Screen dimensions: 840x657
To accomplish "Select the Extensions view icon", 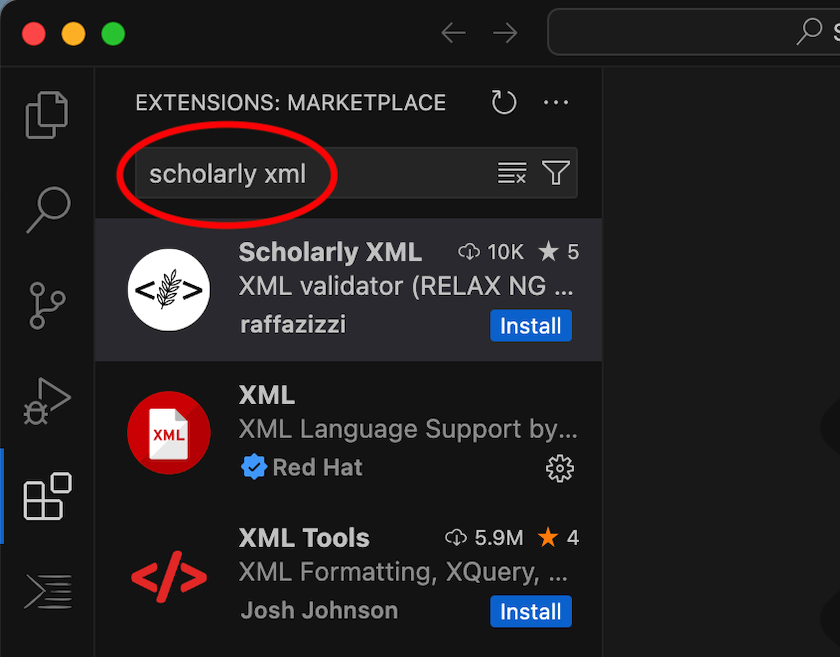I will [46, 496].
